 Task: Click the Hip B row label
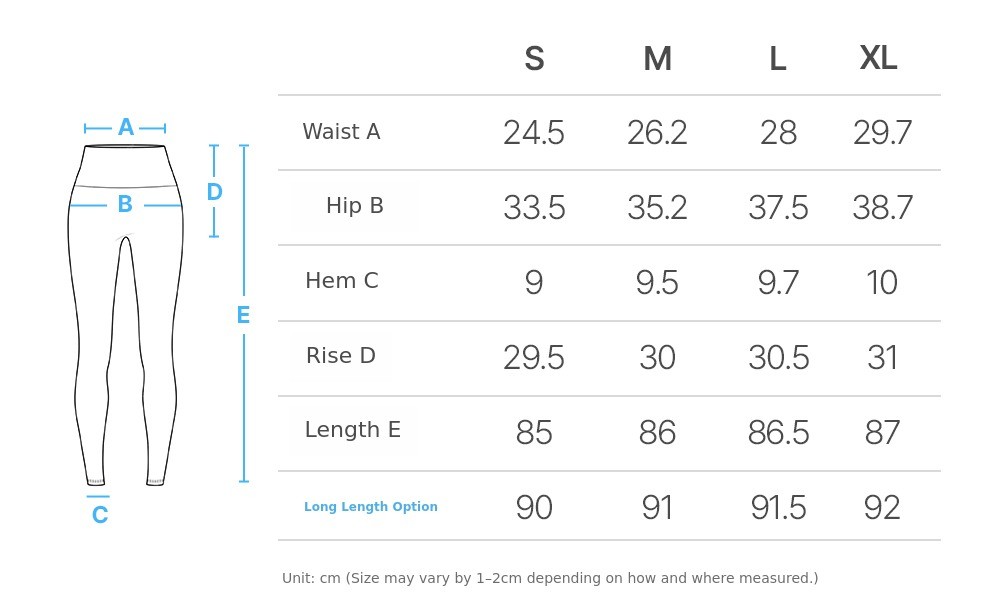[x=354, y=206]
